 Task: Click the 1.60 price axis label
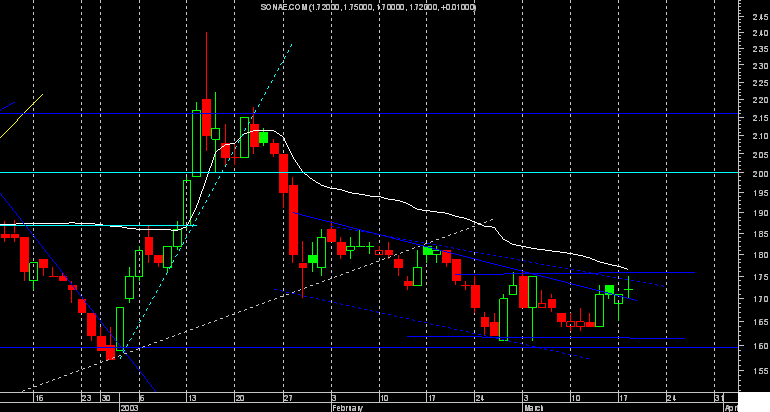pos(760,346)
